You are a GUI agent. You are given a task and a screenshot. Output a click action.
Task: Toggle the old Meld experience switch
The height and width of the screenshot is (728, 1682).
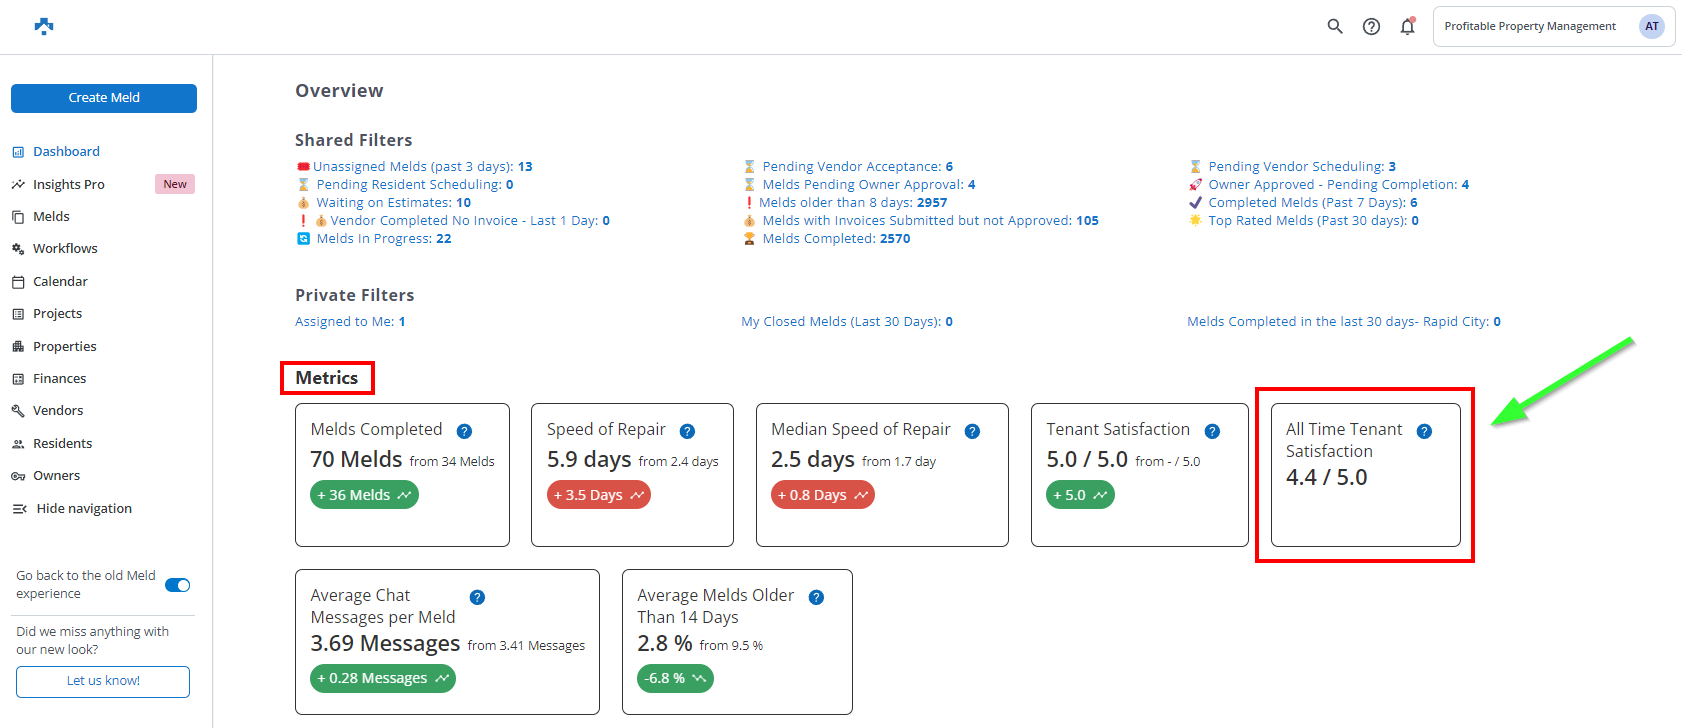tap(177, 585)
